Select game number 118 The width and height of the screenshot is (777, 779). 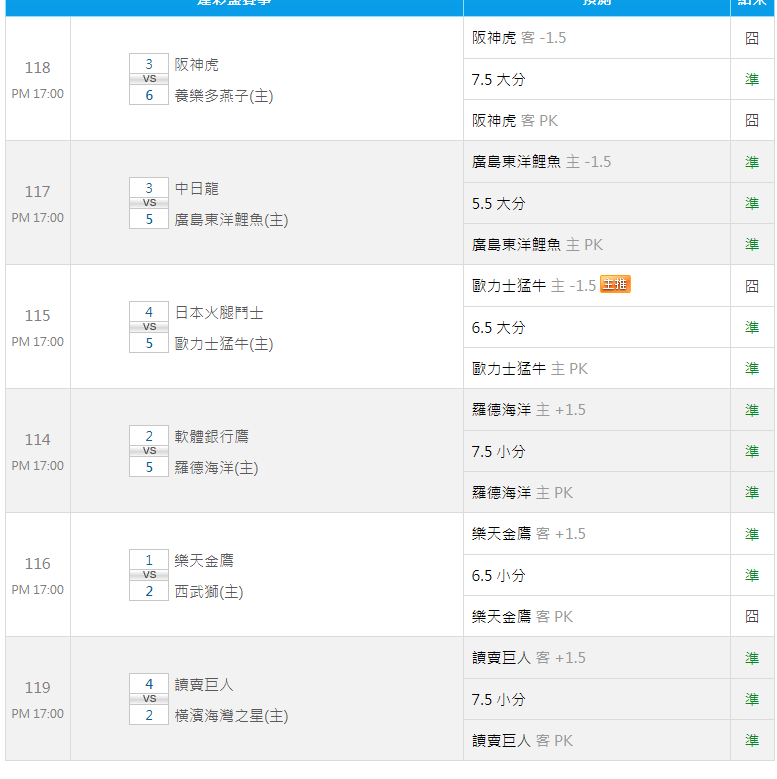pos(37,68)
